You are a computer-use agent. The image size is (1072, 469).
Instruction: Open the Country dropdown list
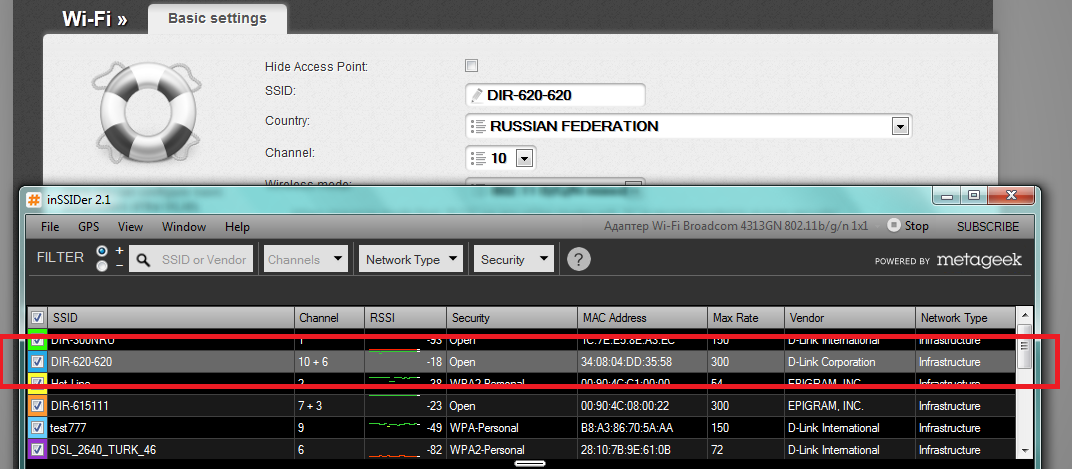pos(900,127)
